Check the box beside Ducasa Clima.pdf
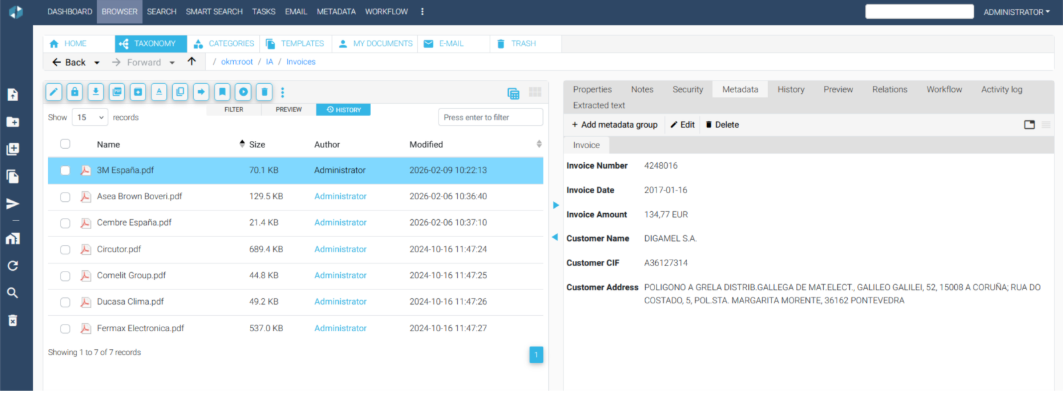 tap(65, 301)
